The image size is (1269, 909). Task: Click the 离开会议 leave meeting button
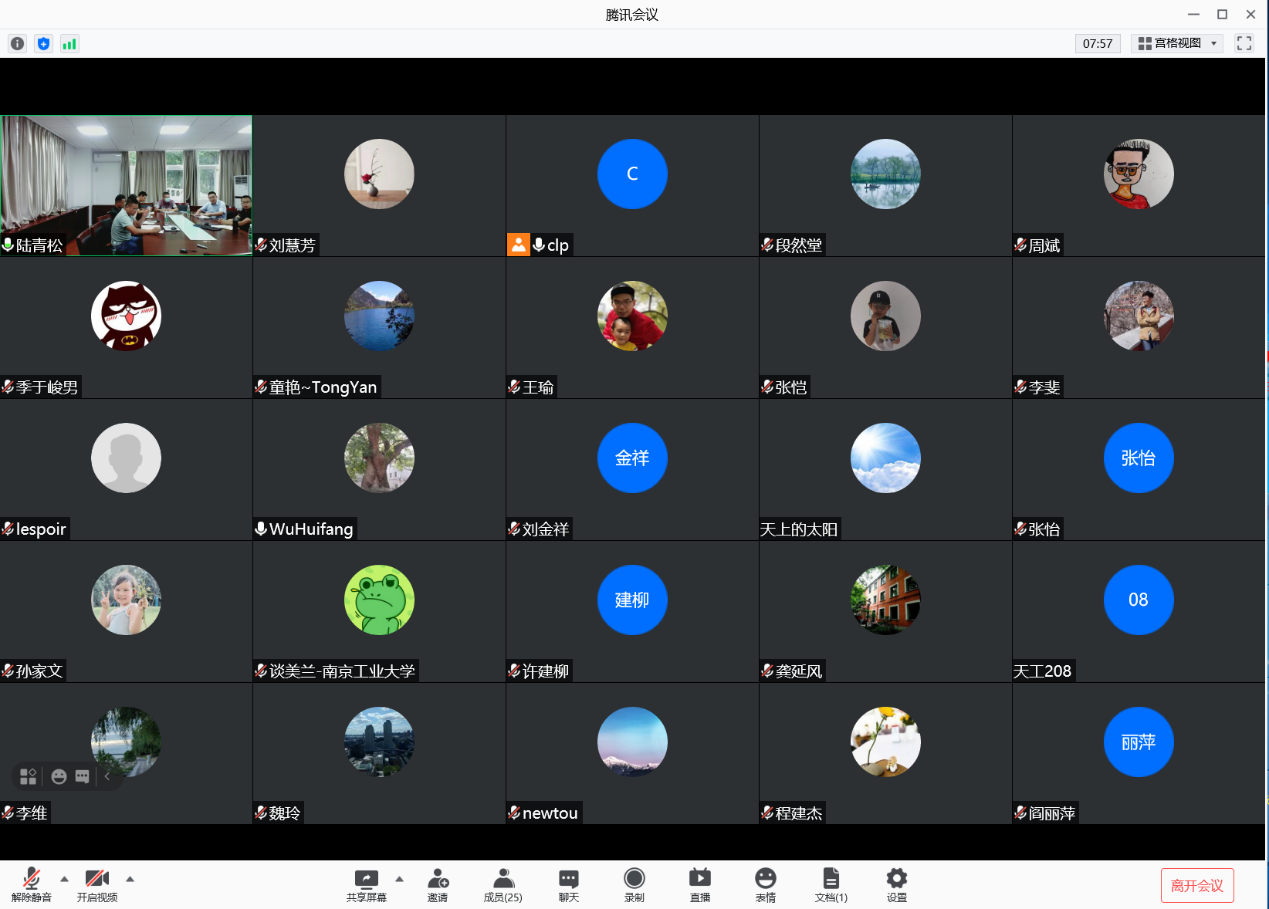(1197, 886)
